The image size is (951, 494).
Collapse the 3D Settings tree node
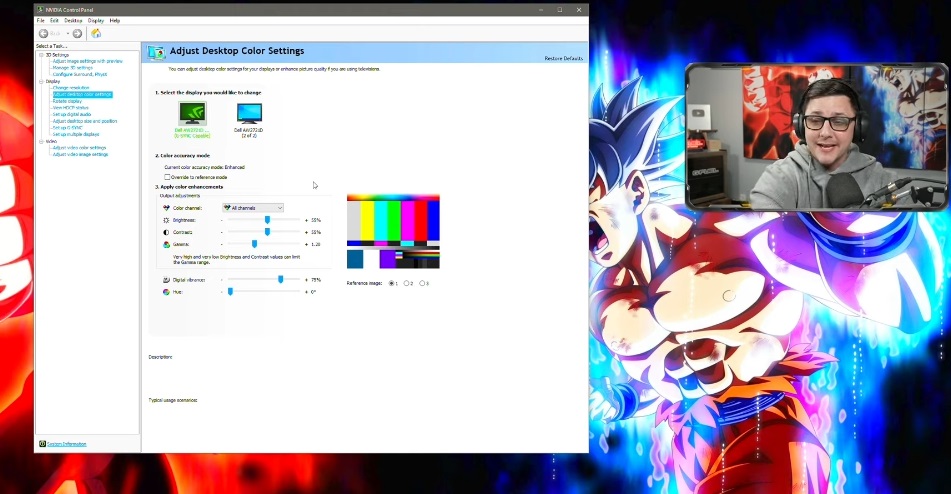pos(41,55)
